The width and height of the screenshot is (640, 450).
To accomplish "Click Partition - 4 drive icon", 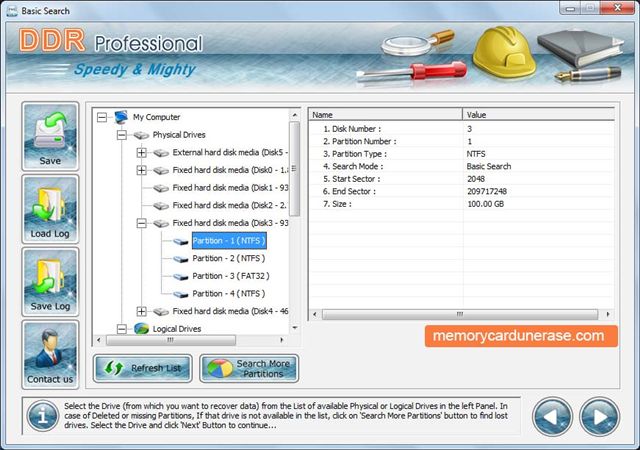I will pos(181,294).
